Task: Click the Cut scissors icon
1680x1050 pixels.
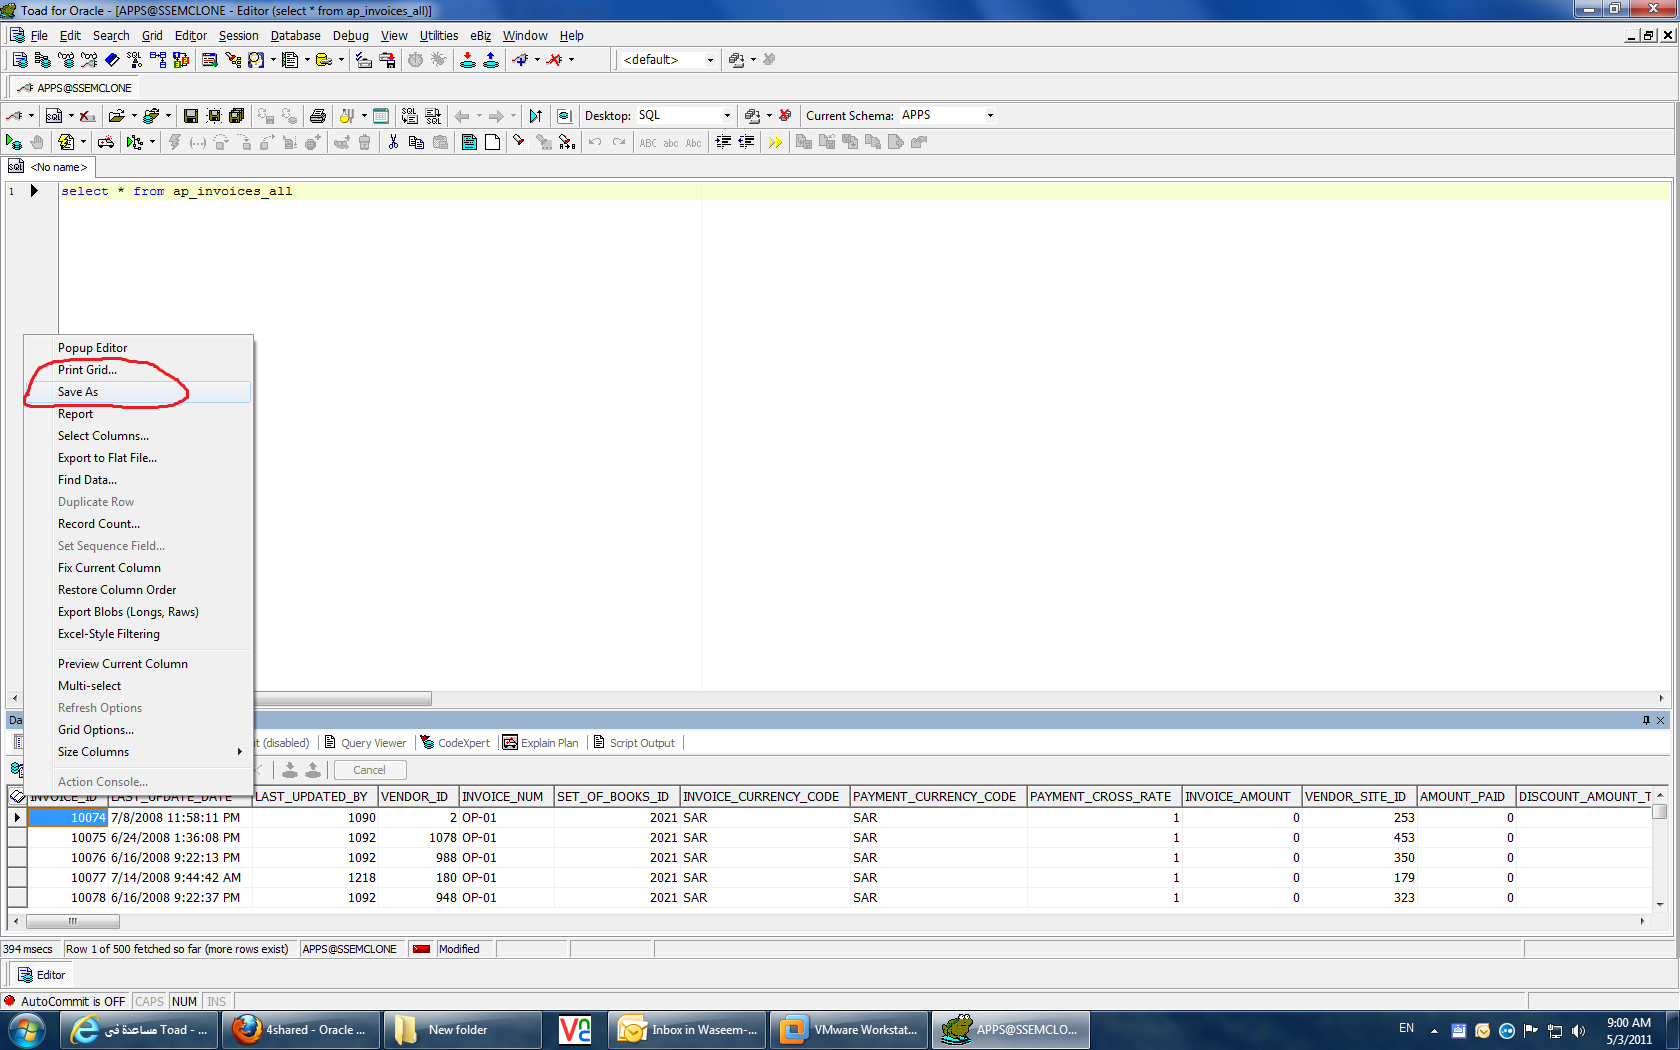Action: (x=393, y=142)
